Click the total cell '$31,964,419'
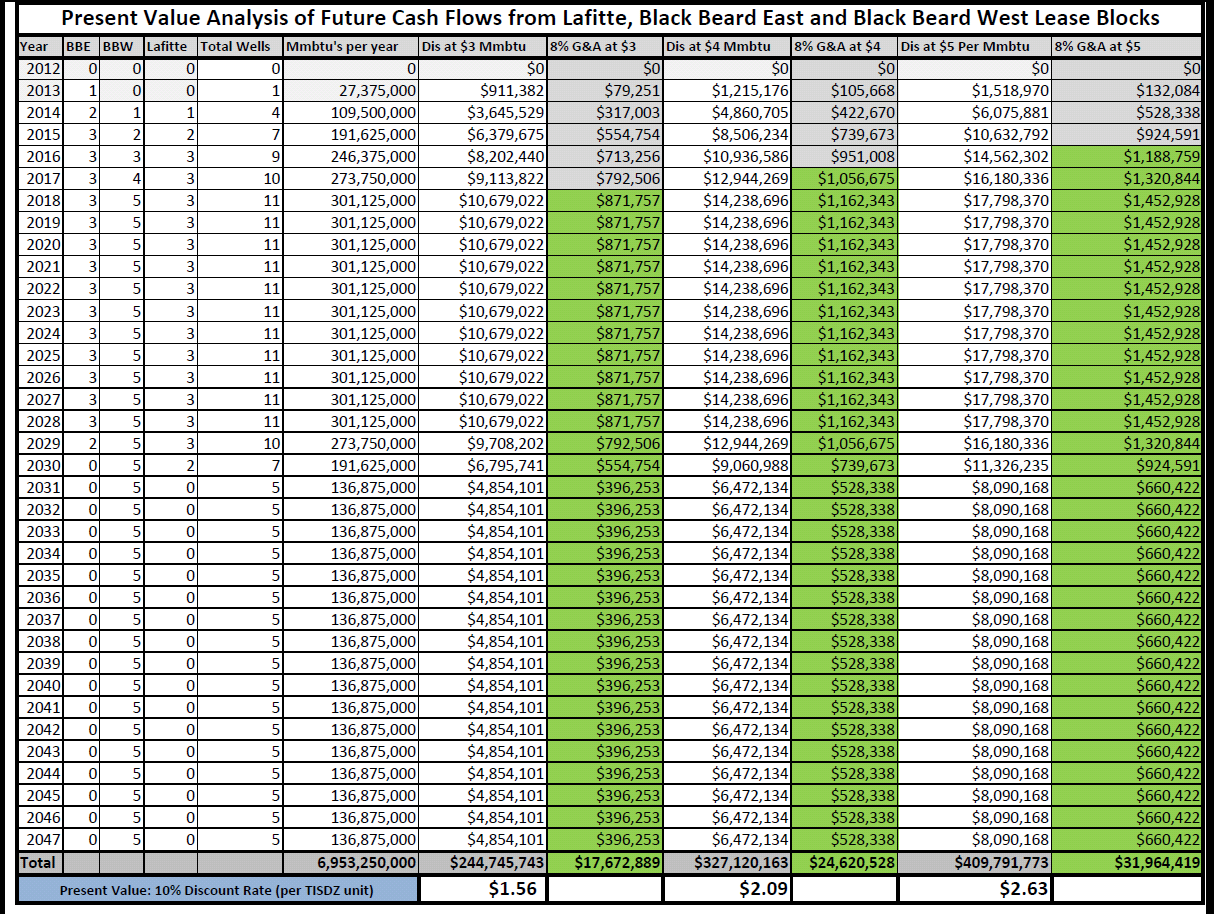1214x914 pixels. (1127, 862)
